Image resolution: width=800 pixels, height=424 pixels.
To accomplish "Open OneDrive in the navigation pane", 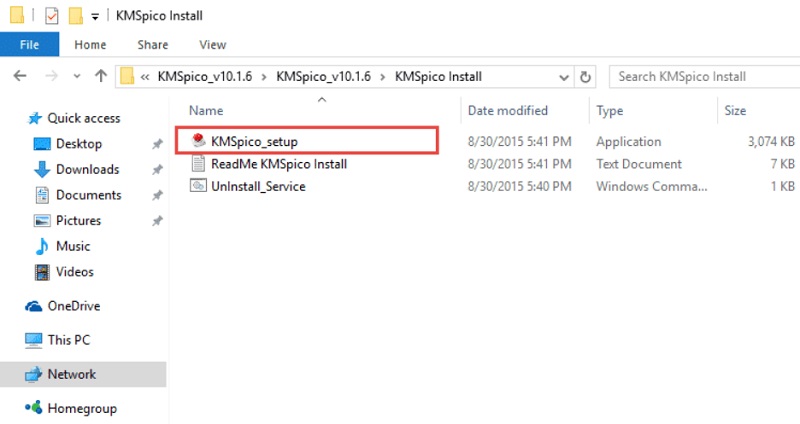I will [73, 306].
